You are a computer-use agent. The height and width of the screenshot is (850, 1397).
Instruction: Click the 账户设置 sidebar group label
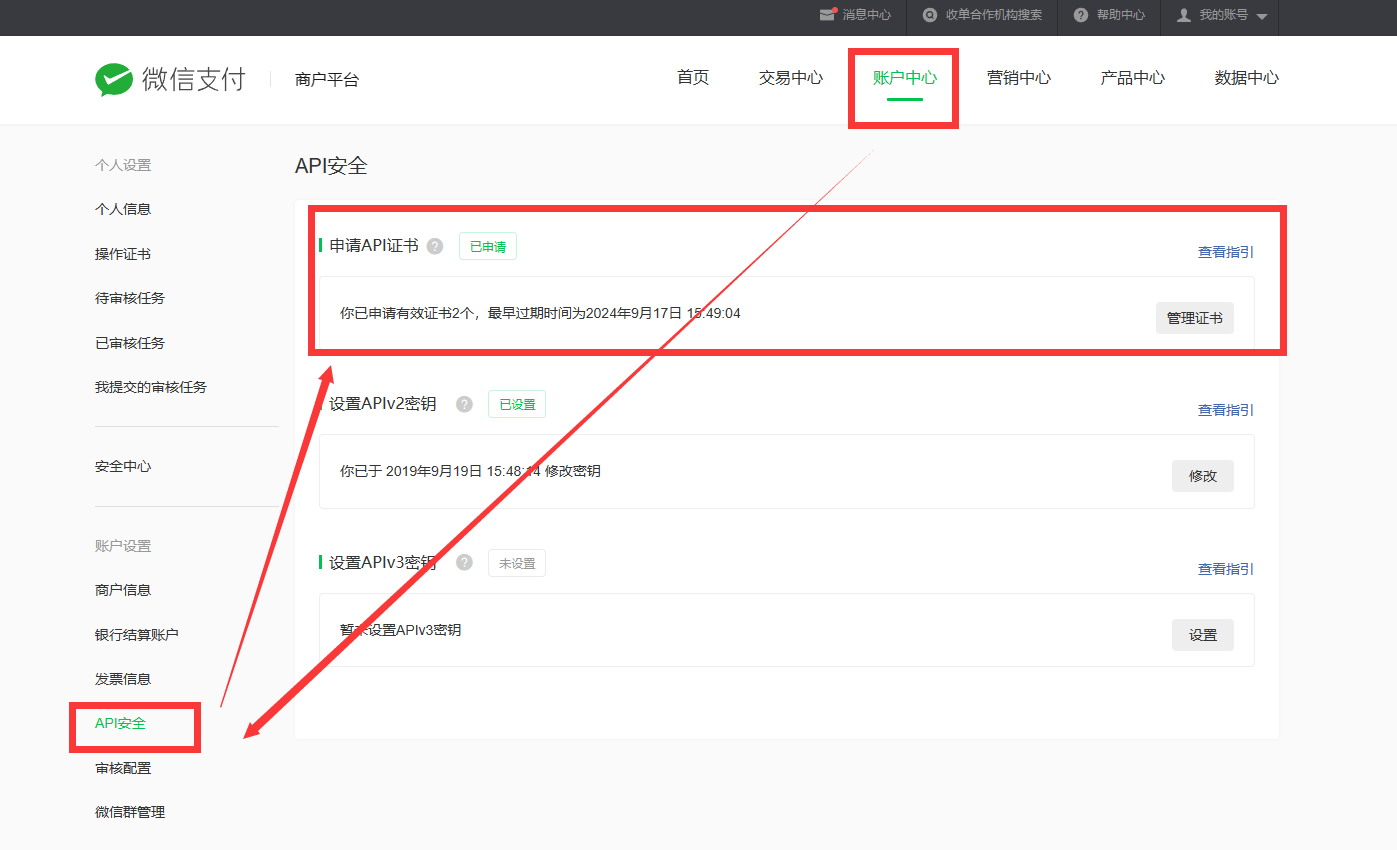click(123, 546)
